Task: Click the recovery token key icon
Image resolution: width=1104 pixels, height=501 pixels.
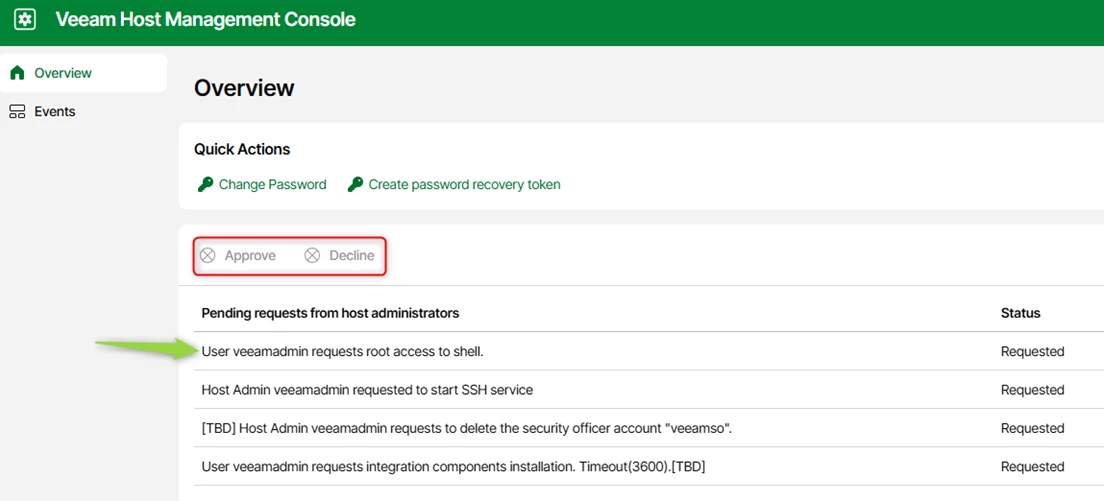Action: (355, 185)
